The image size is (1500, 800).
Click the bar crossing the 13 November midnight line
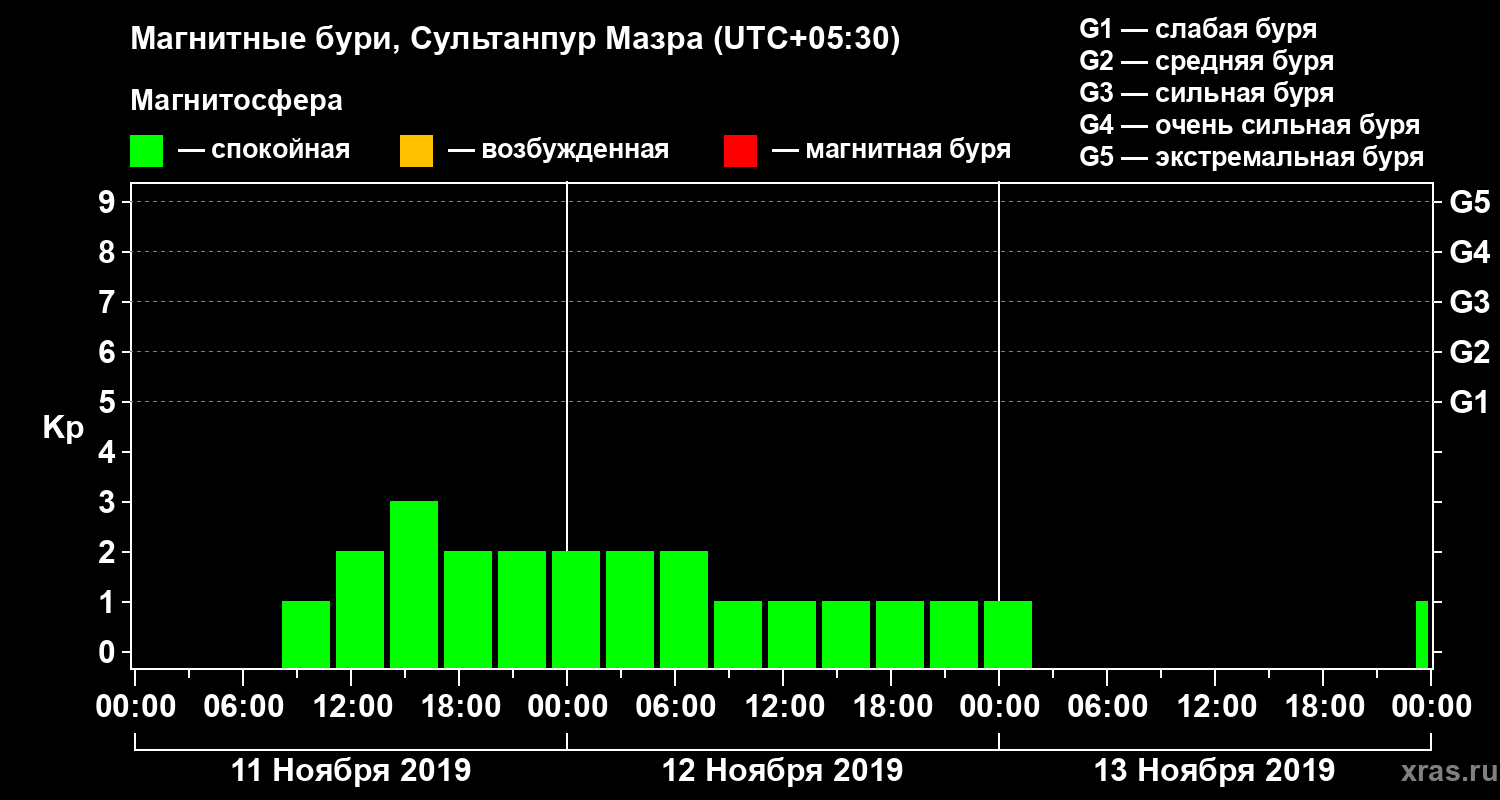[x=1008, y=634]
